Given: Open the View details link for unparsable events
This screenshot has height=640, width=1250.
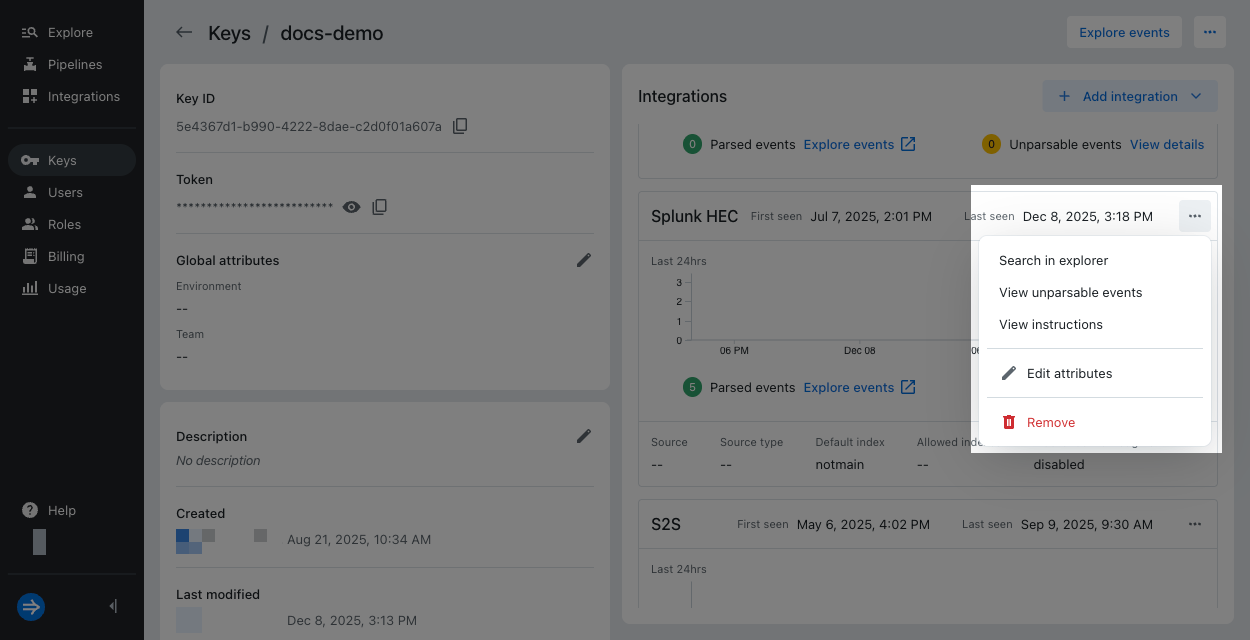Looking at the screenshot, I should click(x=1166, y=145).
